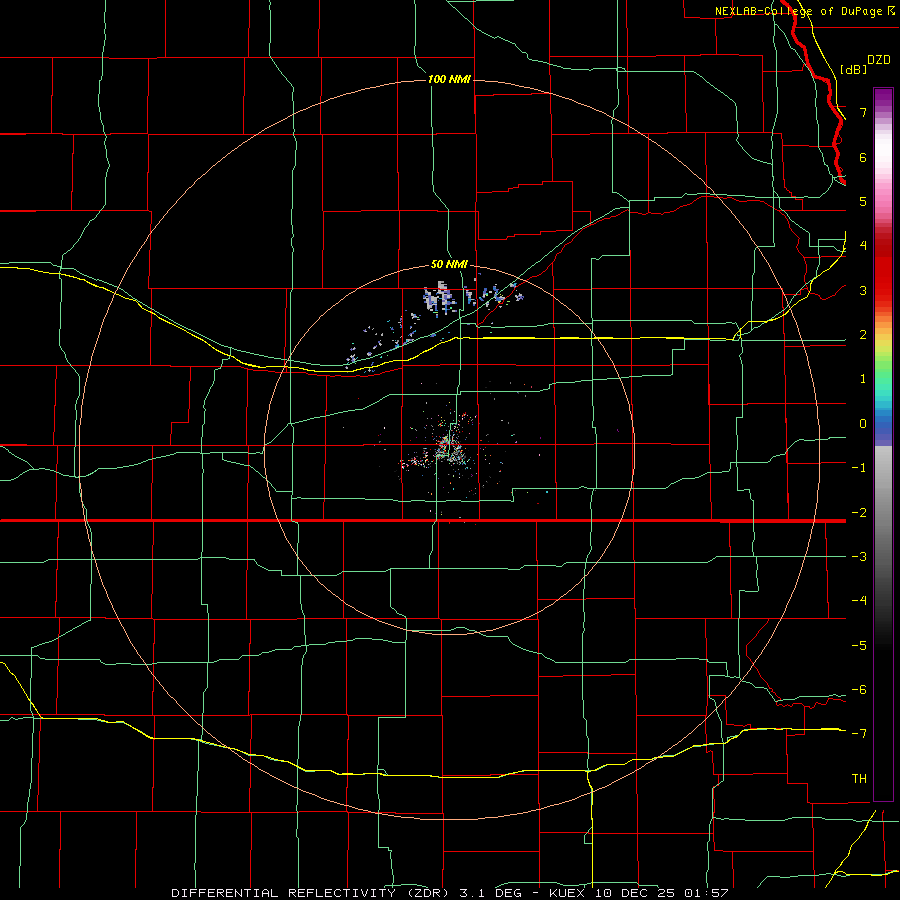Click the -6 value on the color scale
900x900 pixels.
[x=859, y=690]
